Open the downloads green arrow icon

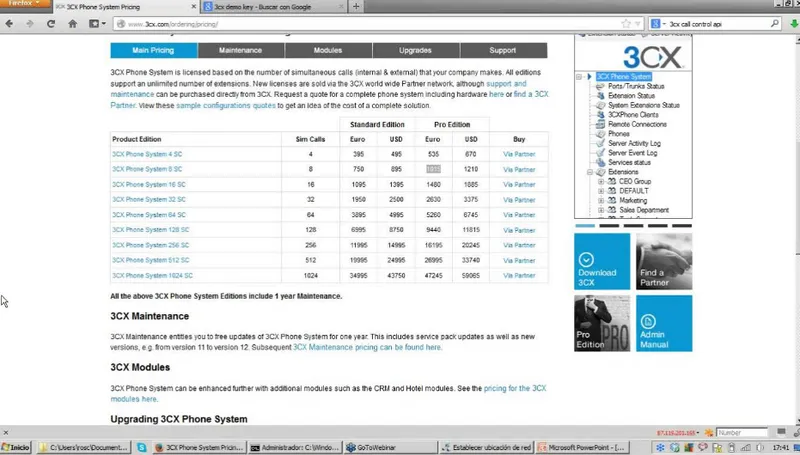pyautogui.click(x=794, y=23)
